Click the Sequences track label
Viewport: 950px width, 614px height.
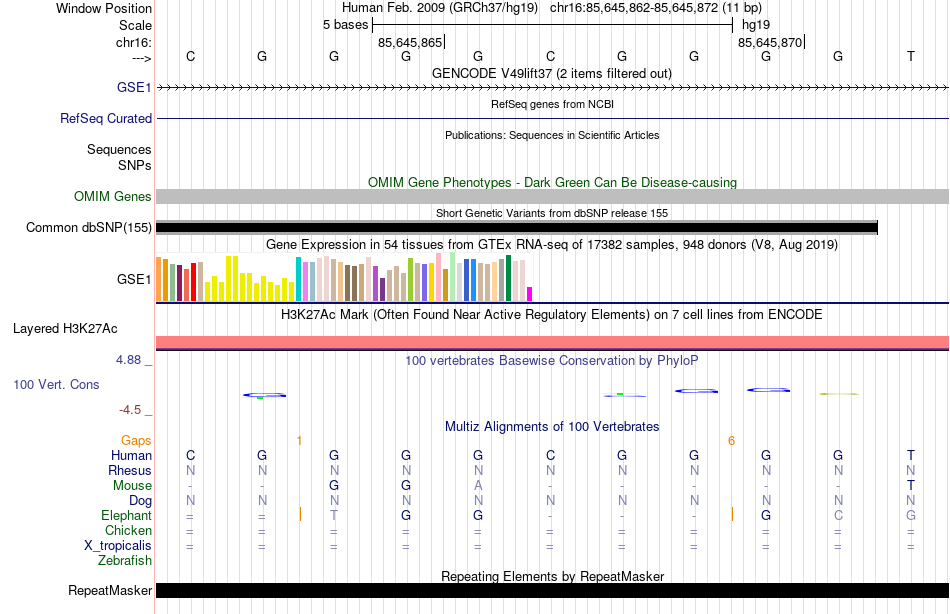click(119, 149)
